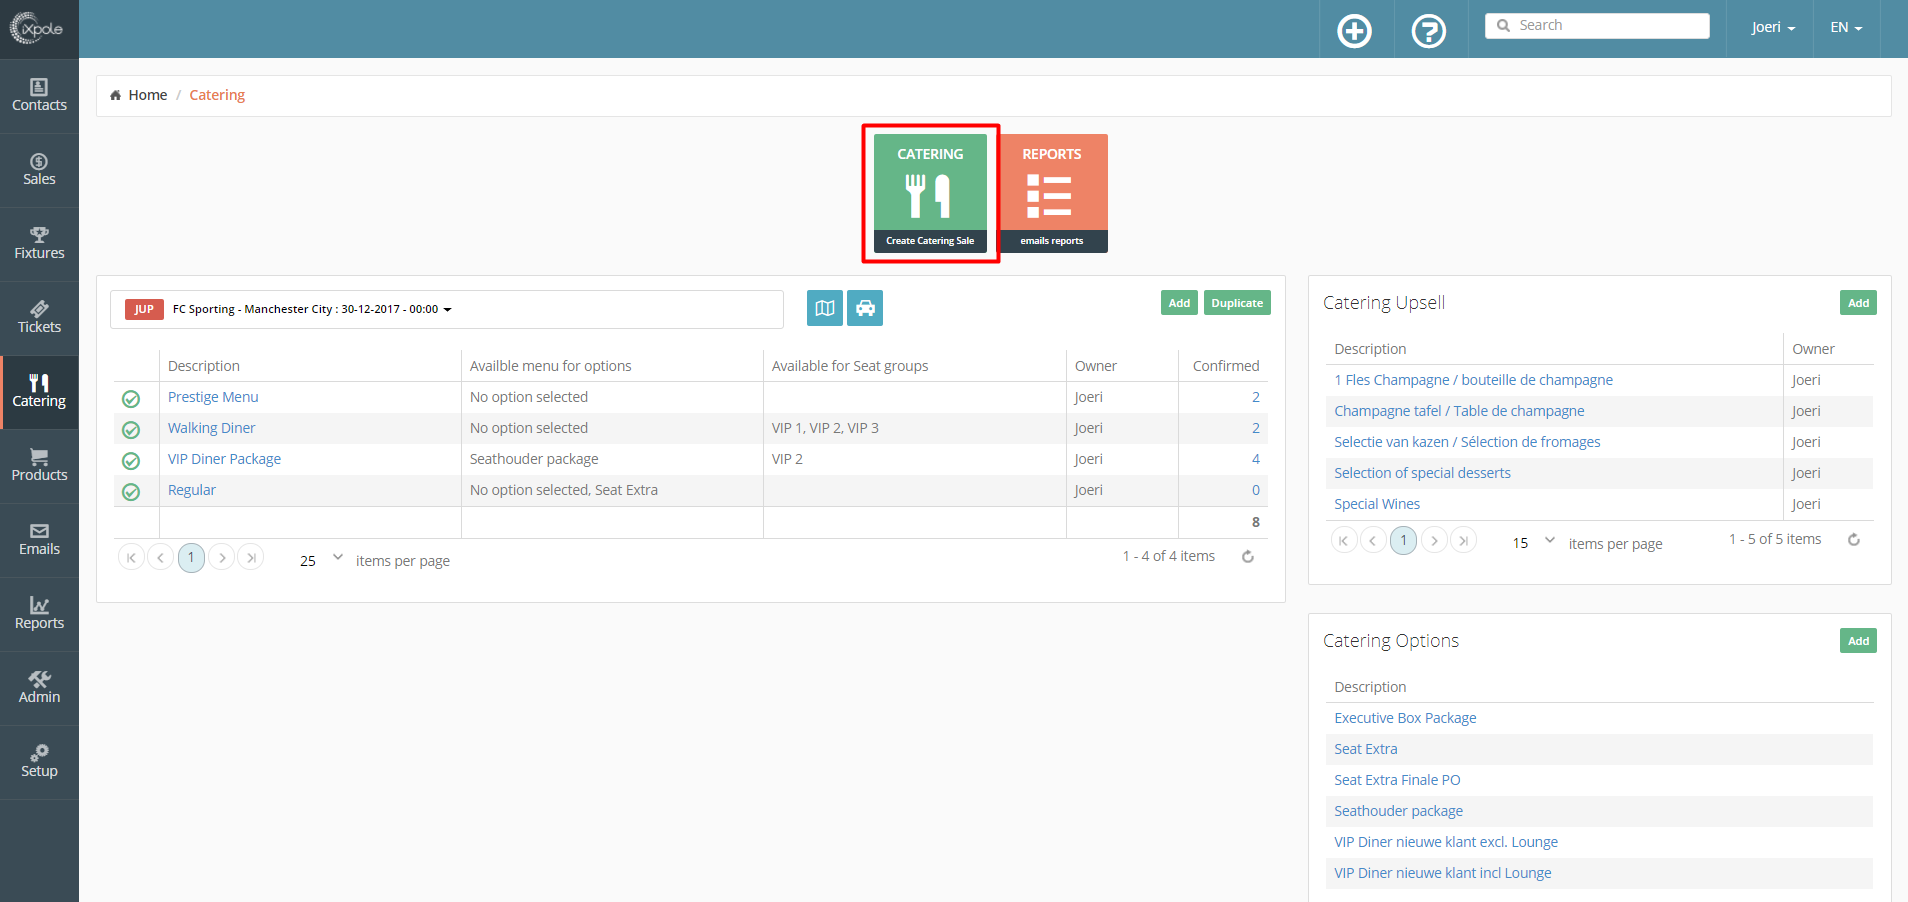Viewport: 1908px width, 902px height.
Task: Click in the Search field
Action: click(x=1597, y=26)
